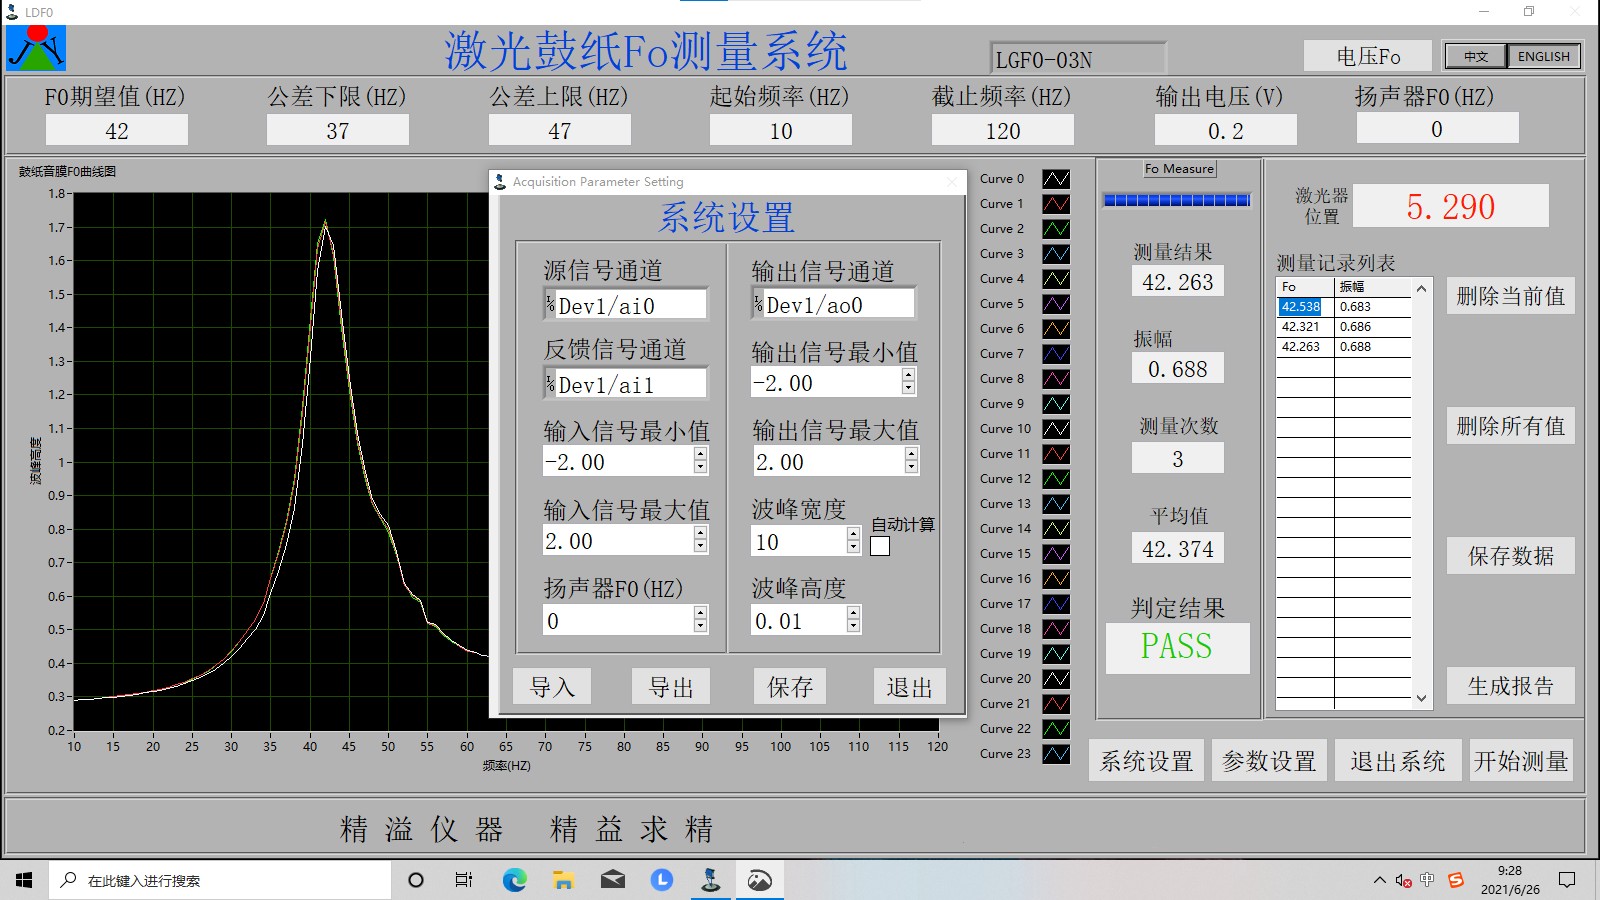
Task: Click the volume icon in system tray
Action: click(1403, 880)
